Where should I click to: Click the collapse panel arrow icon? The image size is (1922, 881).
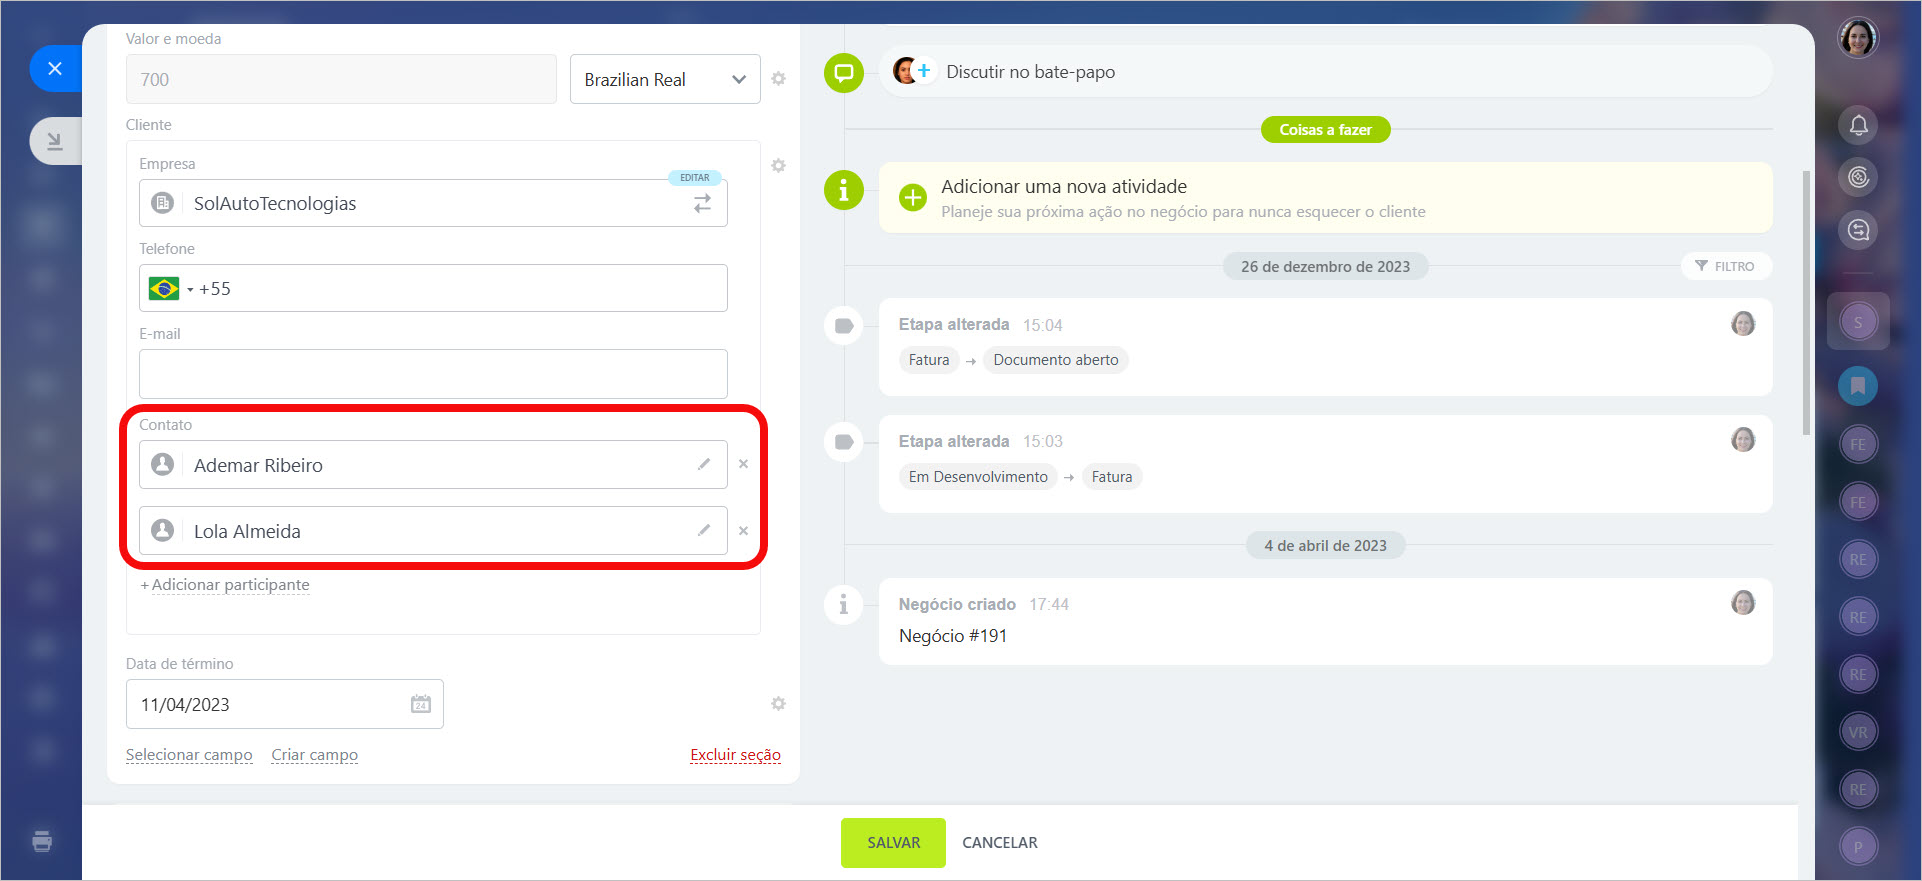(x=55, y=141)
